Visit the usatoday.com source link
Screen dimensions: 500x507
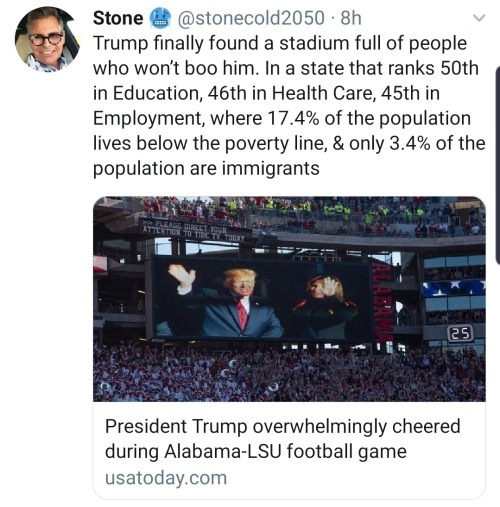166,478
